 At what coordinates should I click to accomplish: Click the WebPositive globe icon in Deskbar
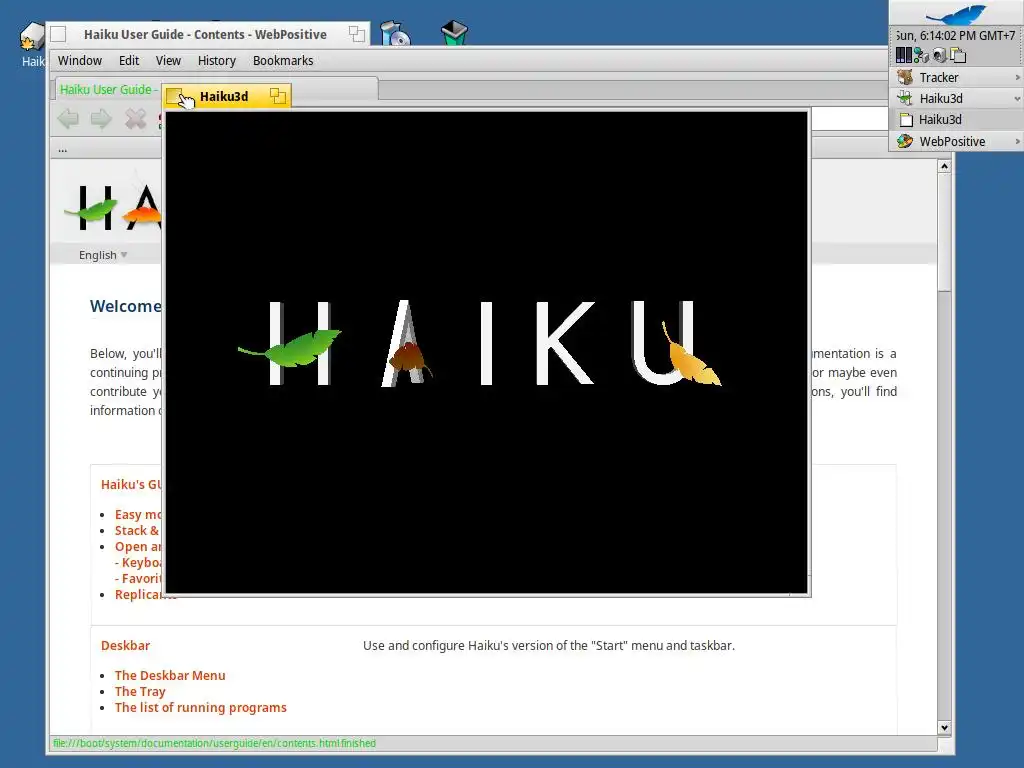(905, 141)
